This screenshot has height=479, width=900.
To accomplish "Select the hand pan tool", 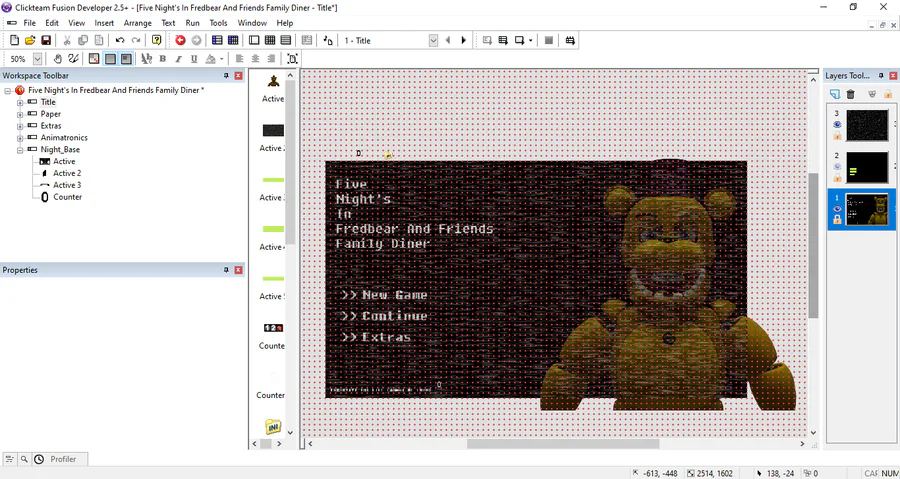I will click(x=57, y=59).
